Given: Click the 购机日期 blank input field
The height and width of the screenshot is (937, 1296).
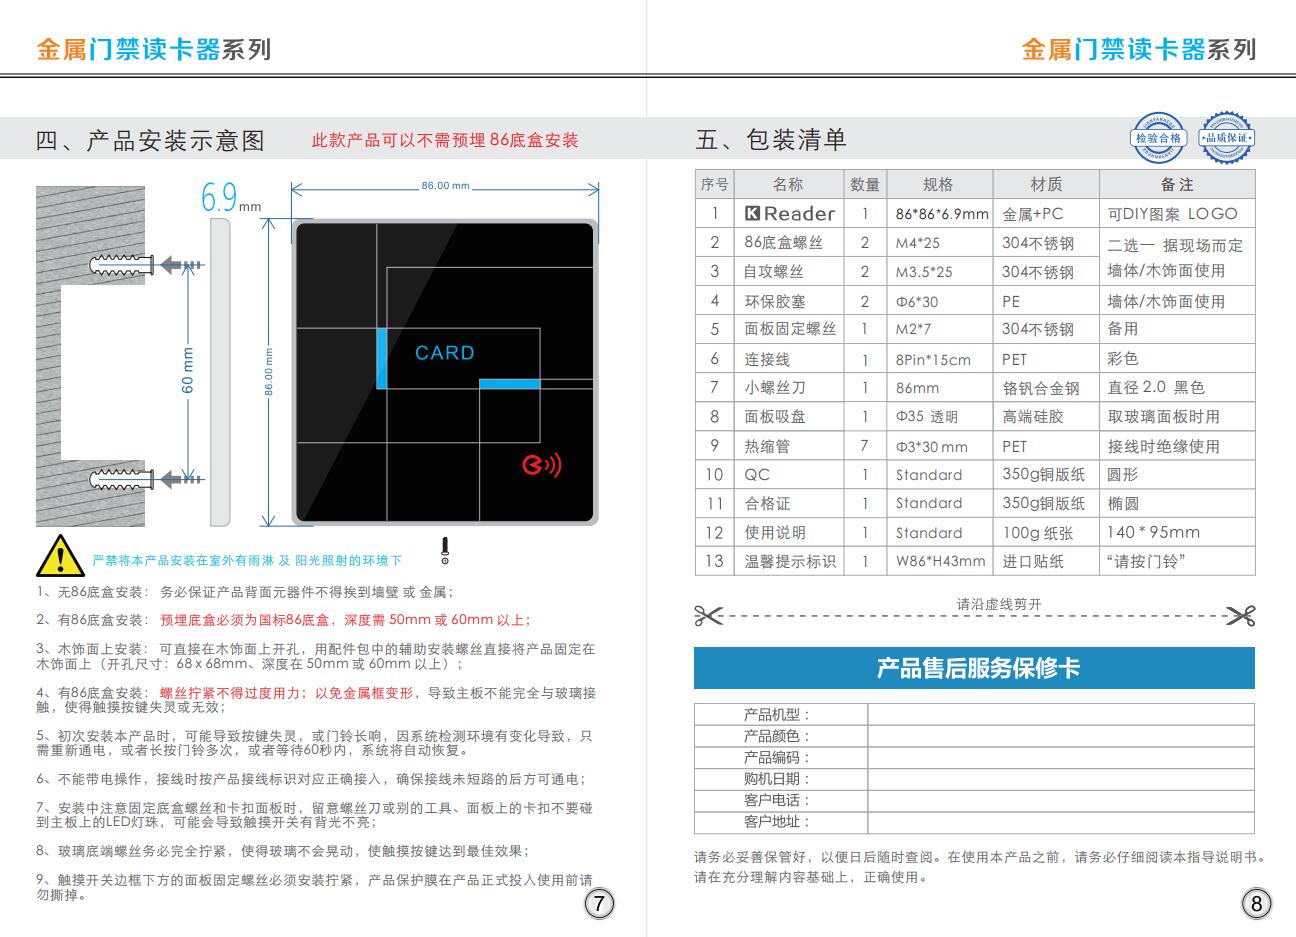Looking at the screenshot, I should coord(1061,779).
